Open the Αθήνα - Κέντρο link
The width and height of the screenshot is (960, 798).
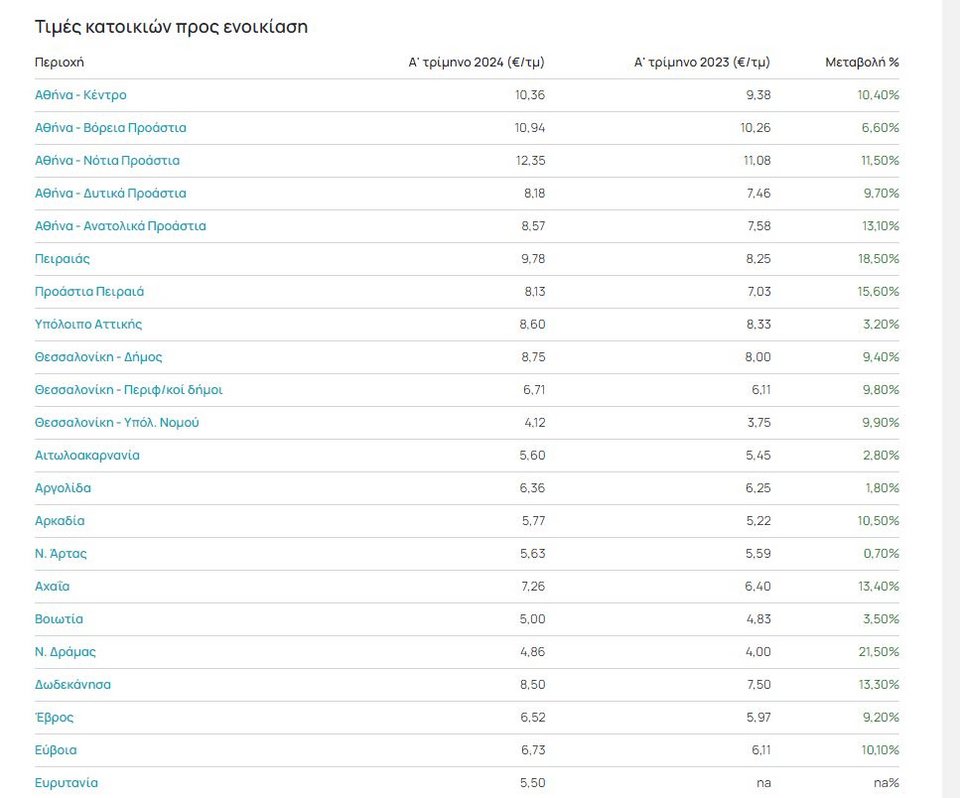pos(80,95)
